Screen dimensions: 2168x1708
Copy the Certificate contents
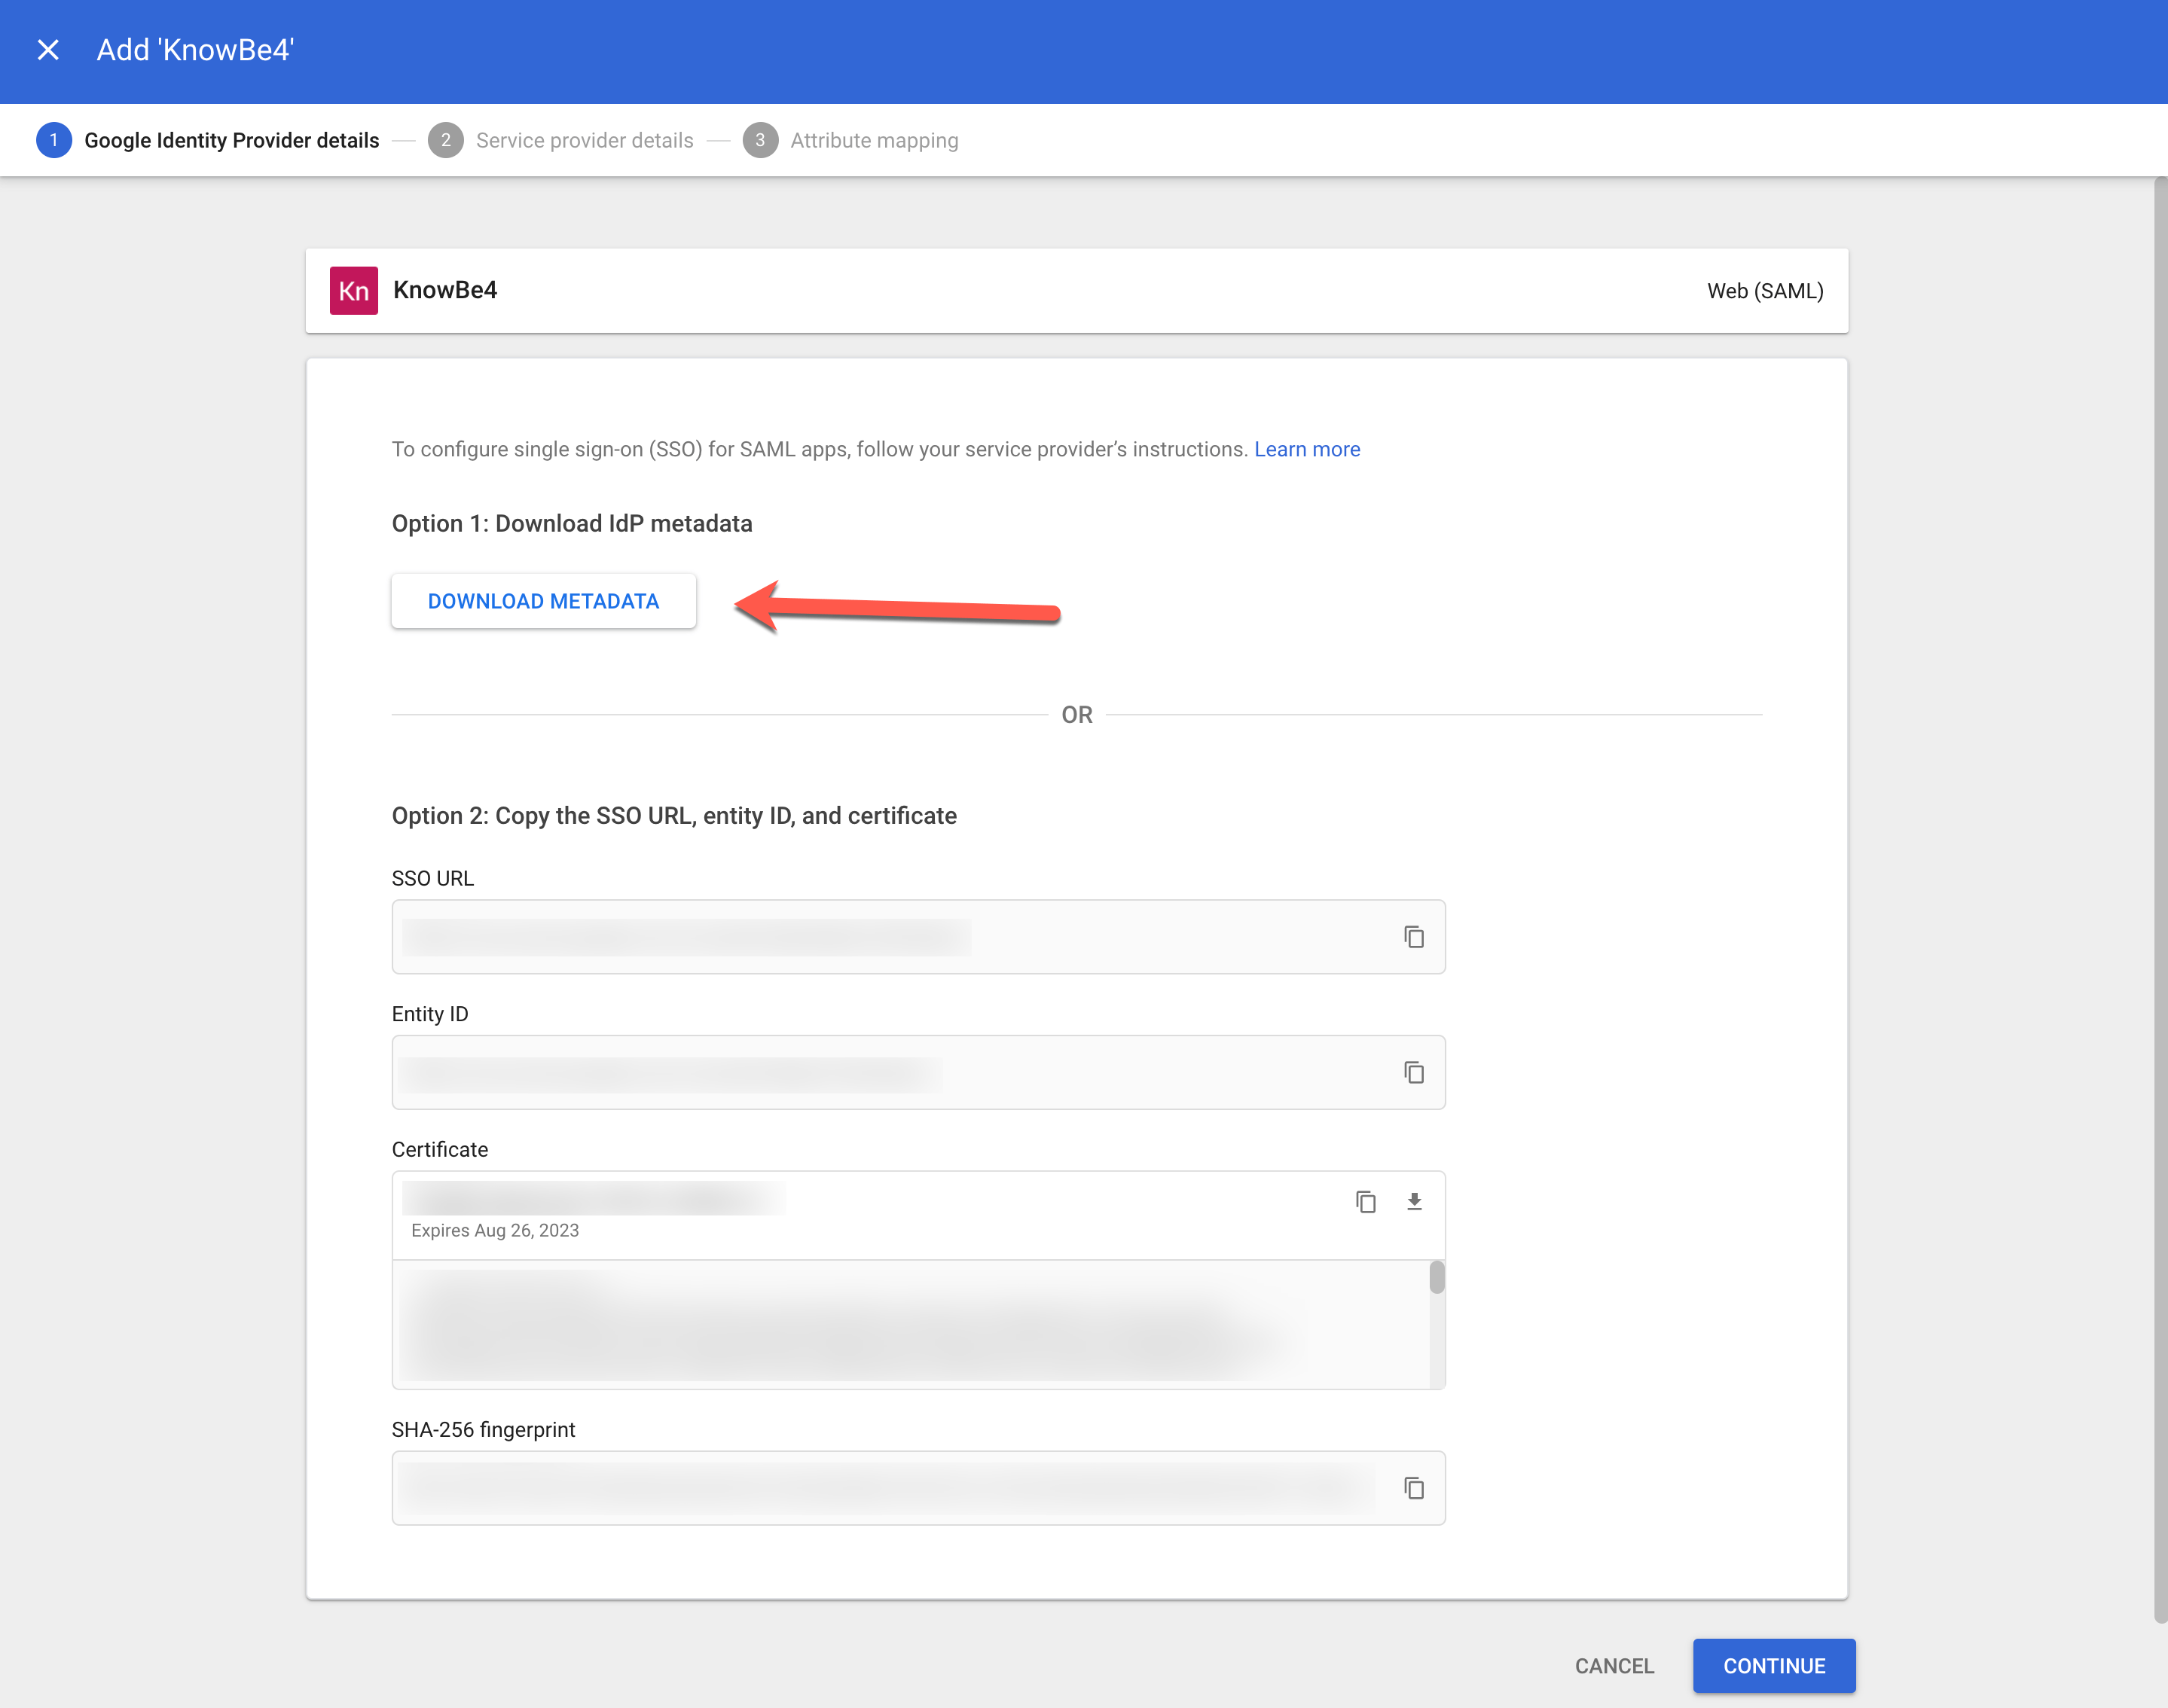[1366, 1201]
